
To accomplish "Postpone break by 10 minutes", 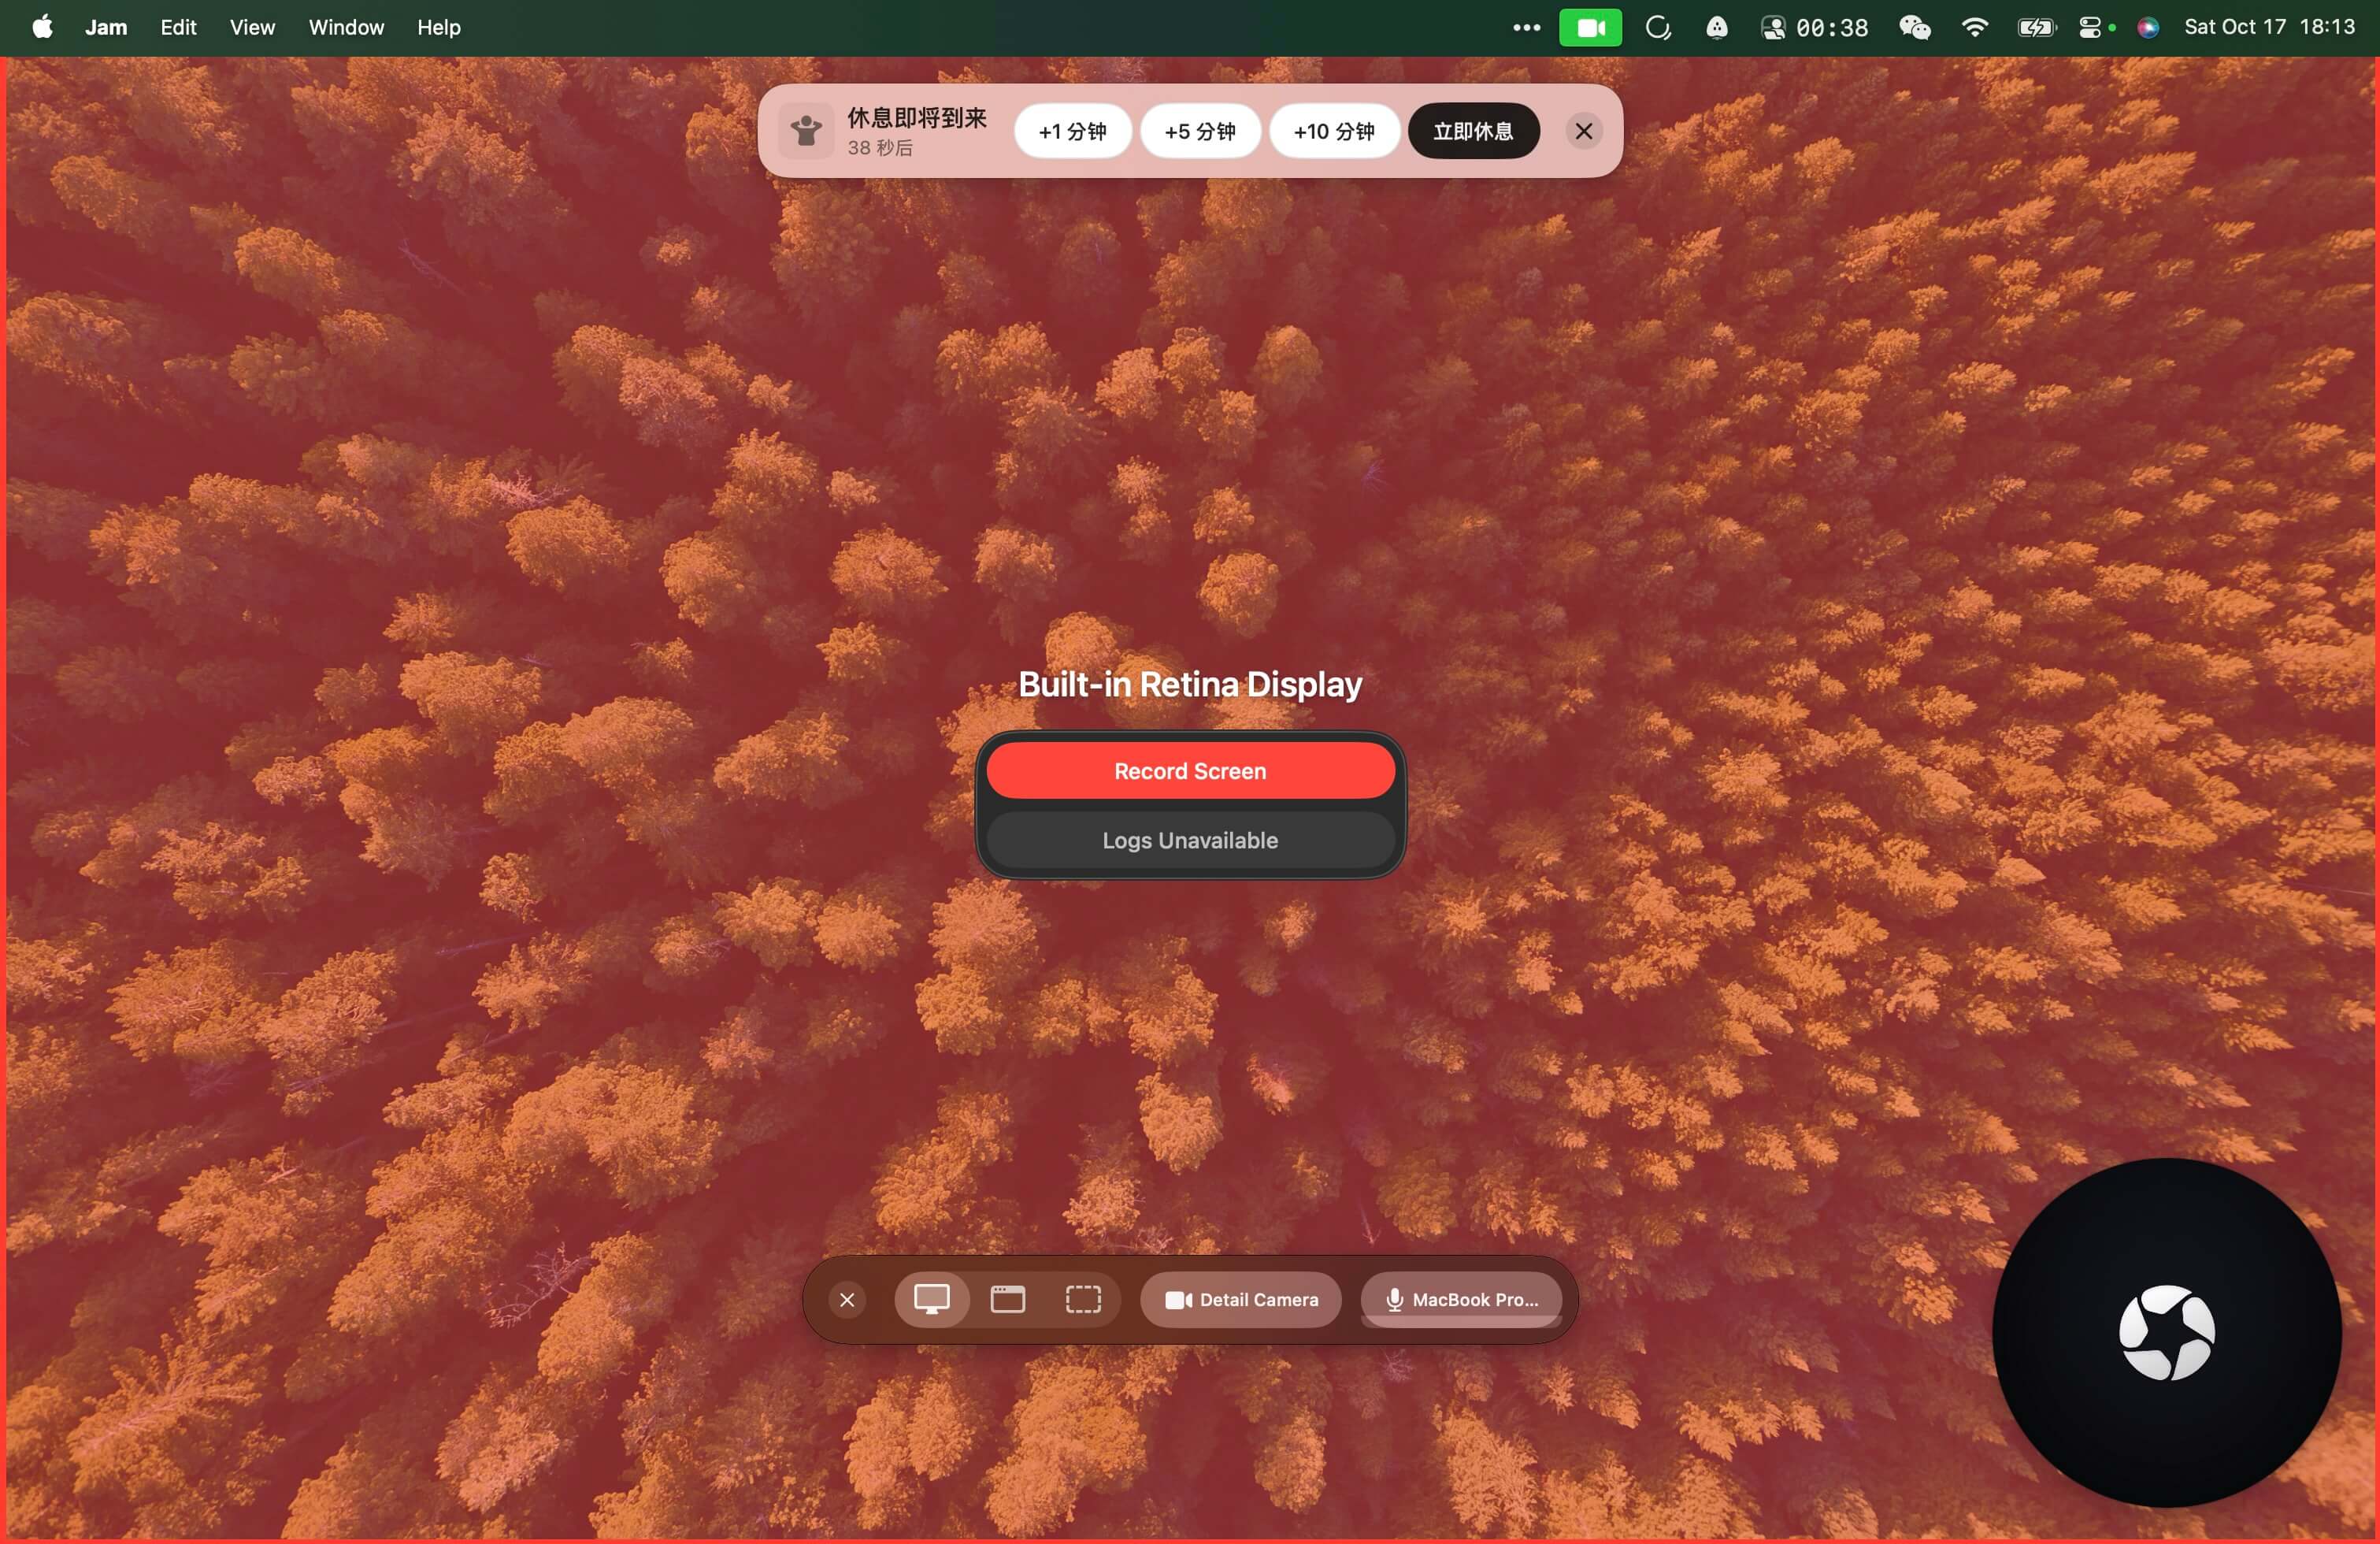I will point(1334,131).
